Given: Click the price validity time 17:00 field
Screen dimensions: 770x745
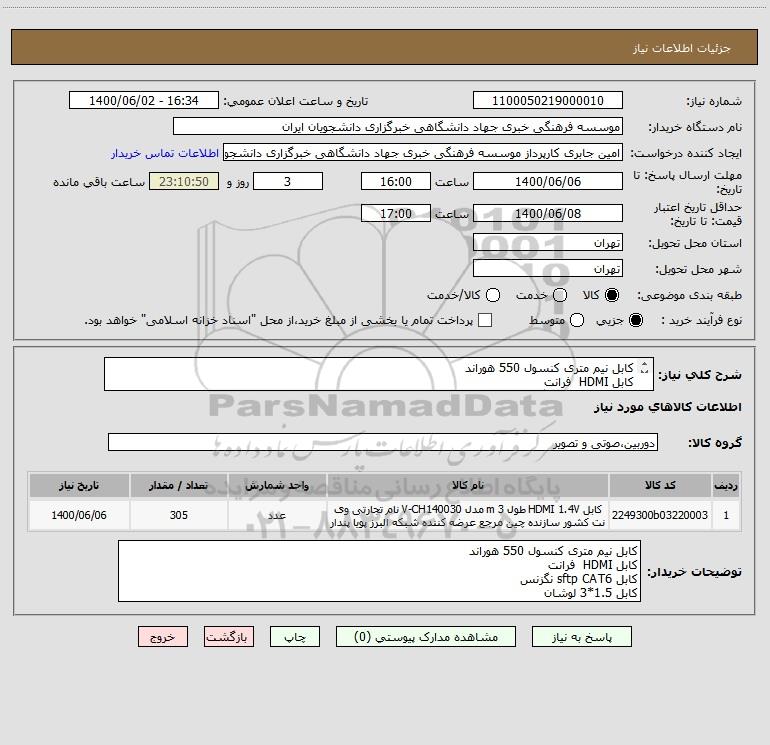Looking at the screenshot, I should [396, 213].
